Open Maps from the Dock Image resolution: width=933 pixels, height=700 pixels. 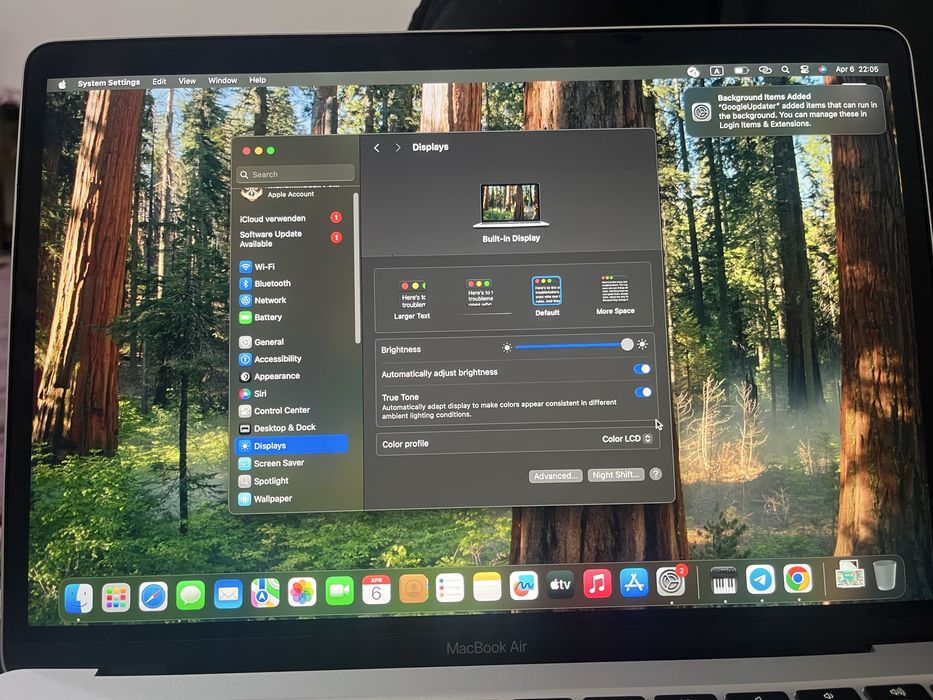(x=265, y=593)
